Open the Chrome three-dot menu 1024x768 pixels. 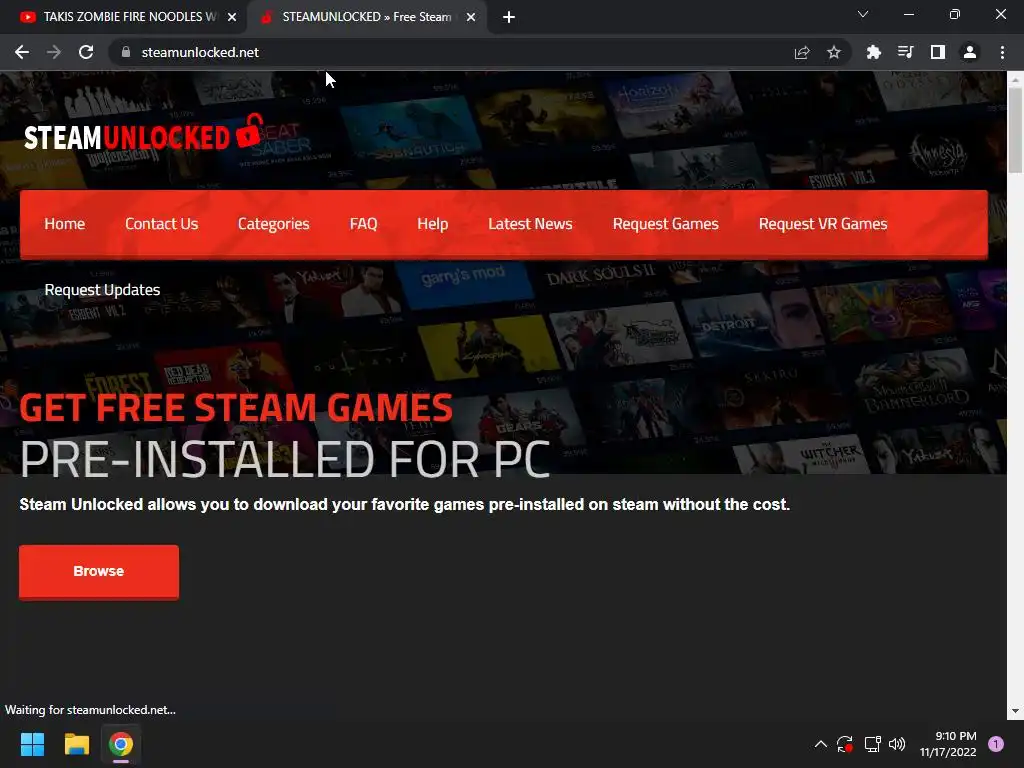click(1002, 52)
